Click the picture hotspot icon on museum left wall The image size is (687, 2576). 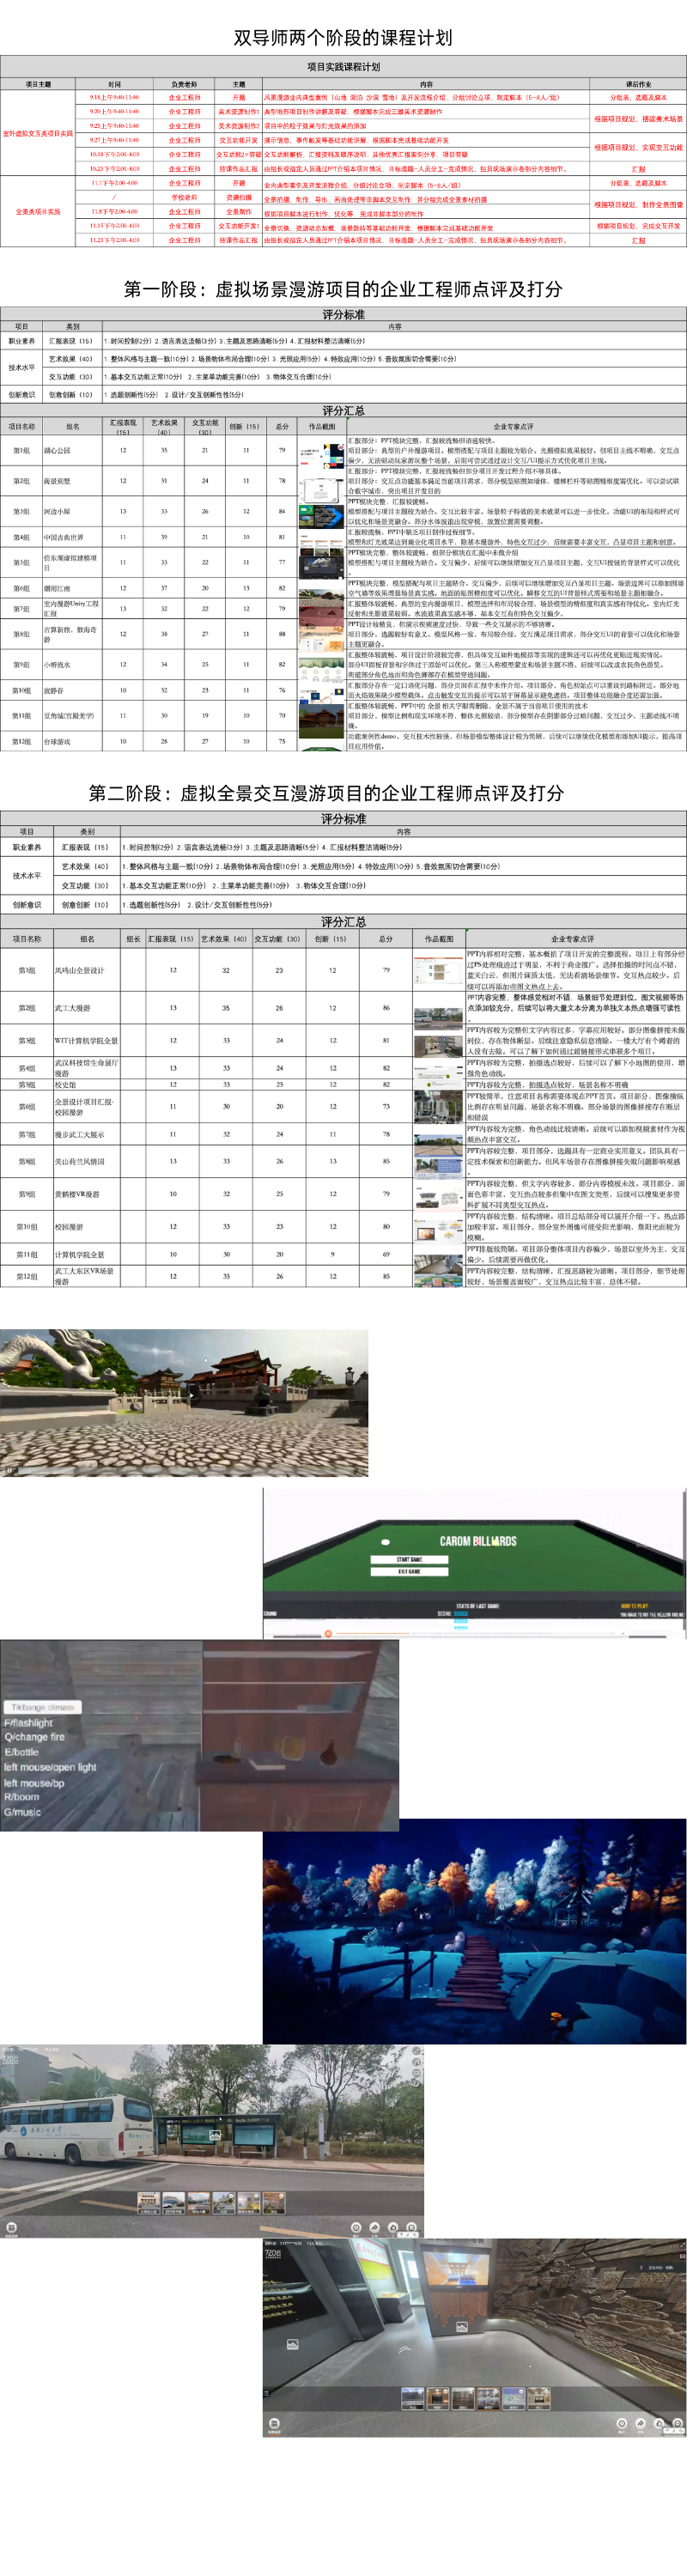click(292, 2343)
